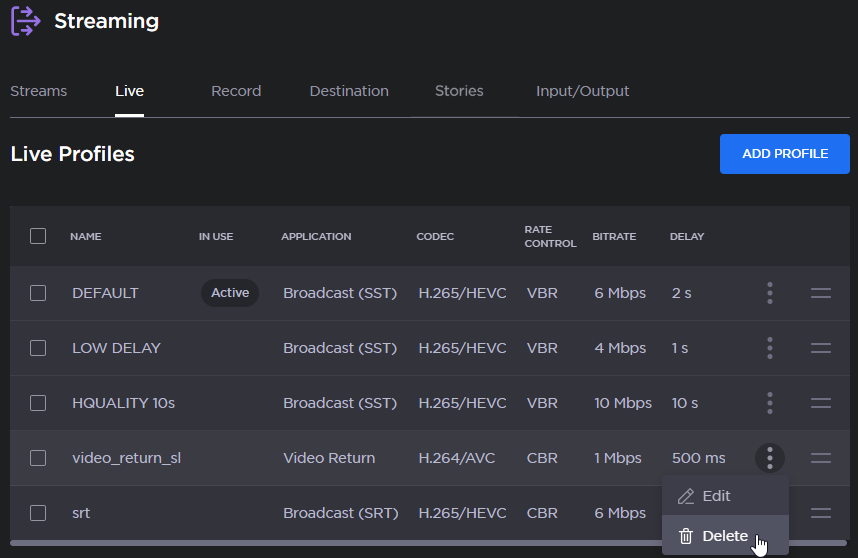Open the HQUALITY 10s three-dot menu
Image resolution: width=858 pixels, height=558 pixels.
click(769, 403)
